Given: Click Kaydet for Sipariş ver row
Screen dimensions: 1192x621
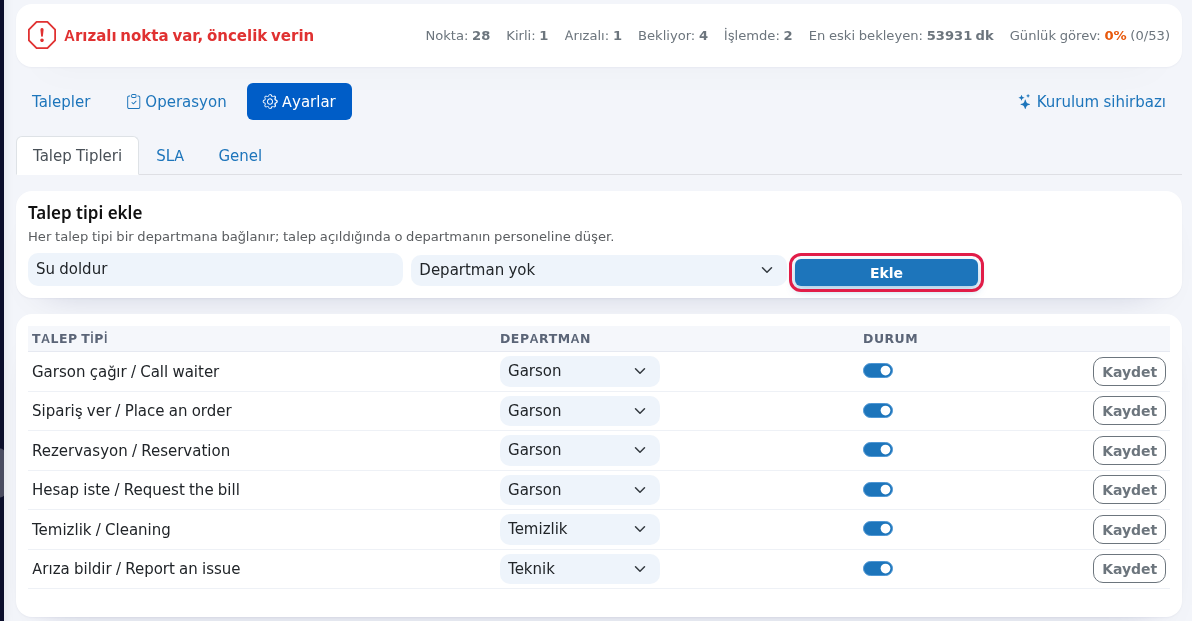Looking at the screenshot, I should coord(1129,411).
